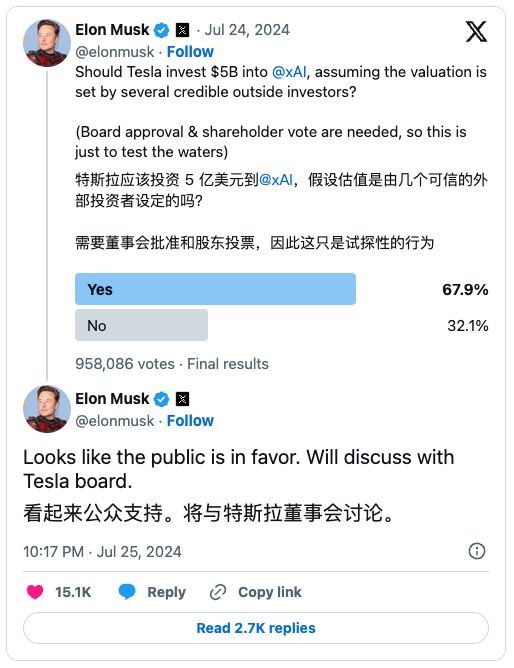Click the X affiliate badge on the second tweet
The width and height of the screenshot is (514, 668).
click(x=182, y=399)
